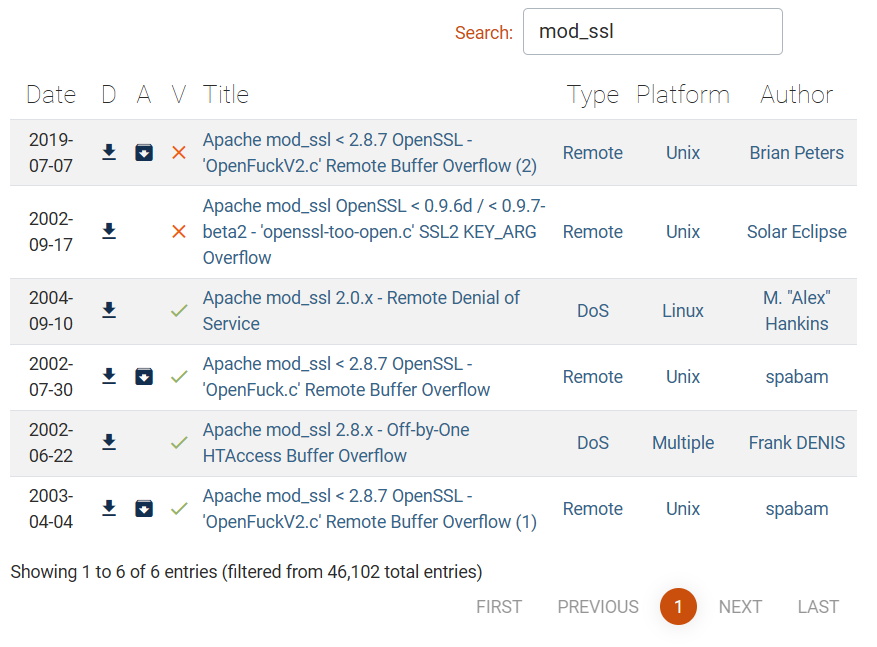877x647 pixels.
Task: Click the Unix platform on the 2003-04-04 row
Action: click(x=683, y=508)
